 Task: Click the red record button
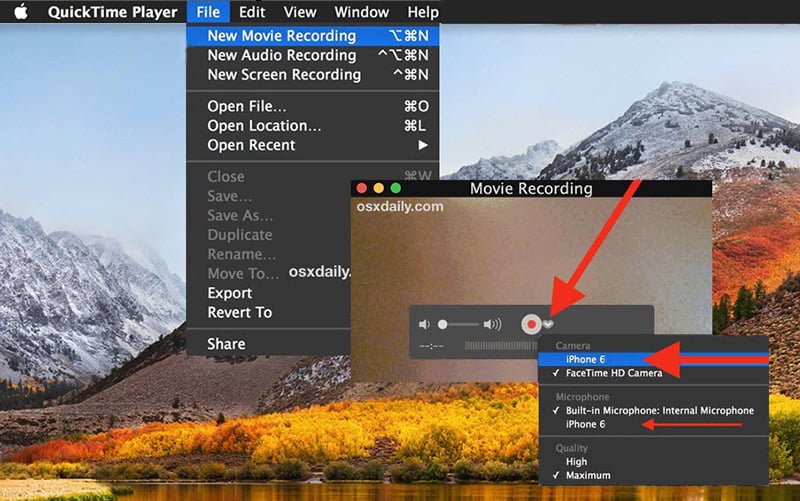pyautogui.click(x=531, y=324)
